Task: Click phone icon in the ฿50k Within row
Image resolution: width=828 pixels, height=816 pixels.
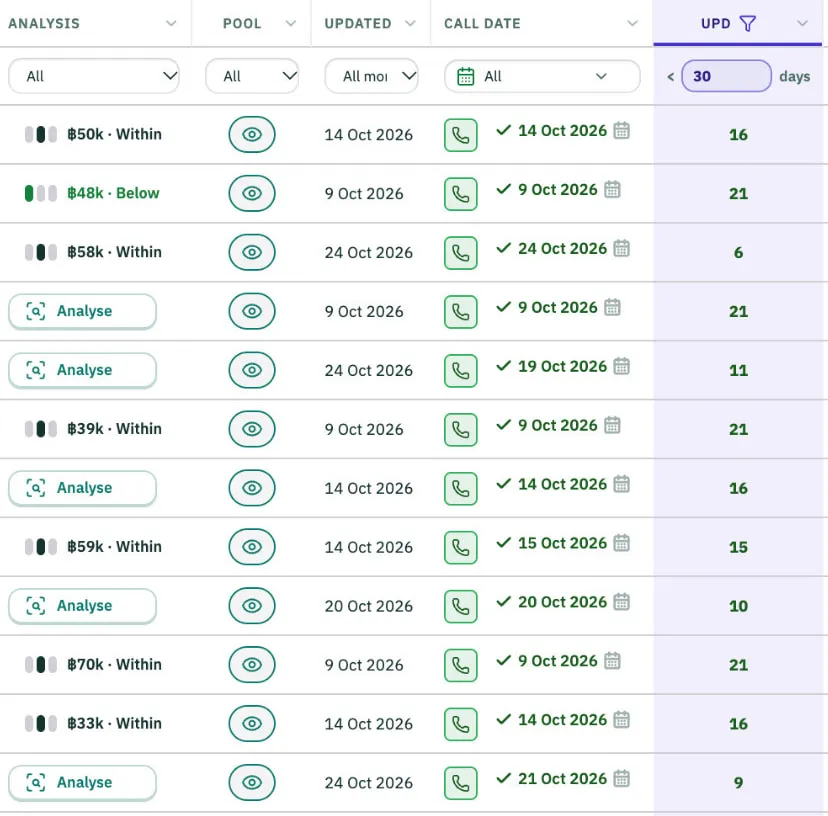Action: click(460, 135)
